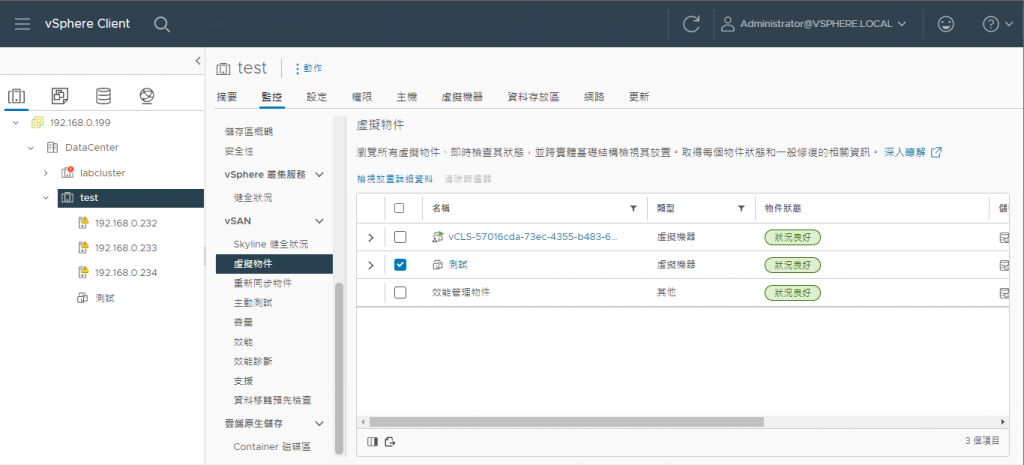Click storage policy icon in 效能管理物件 row
The image size is (1024, 465).
(x=1004, y=293)
